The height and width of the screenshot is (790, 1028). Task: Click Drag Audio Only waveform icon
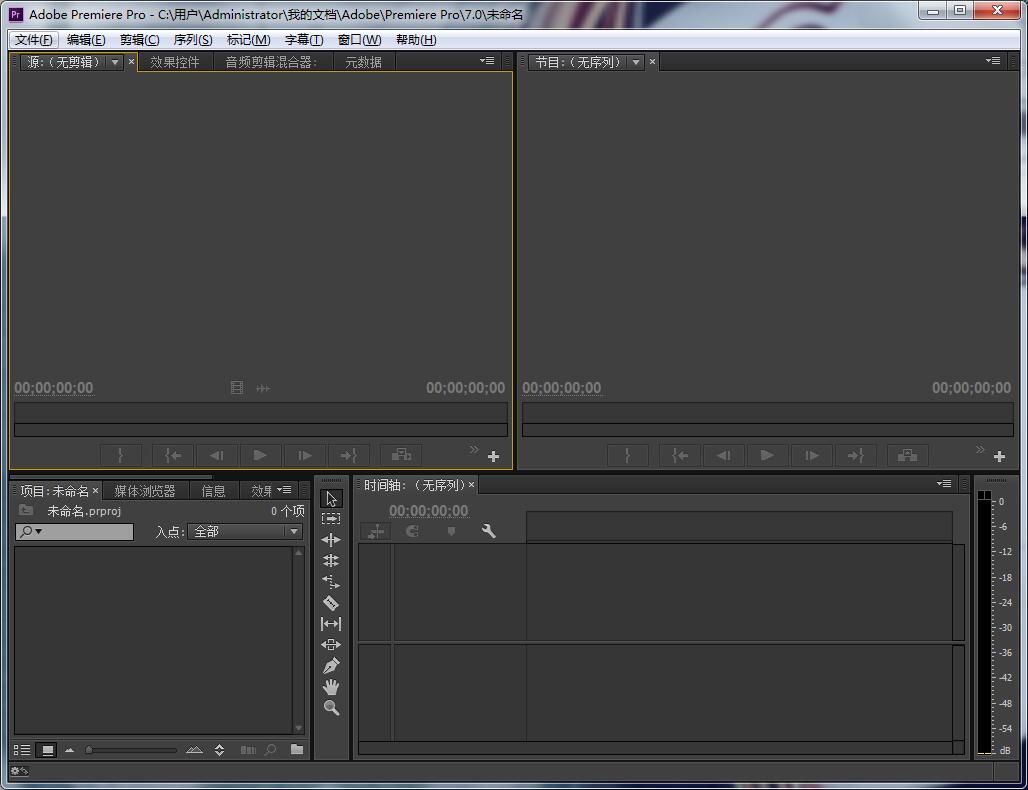(263, 388)
